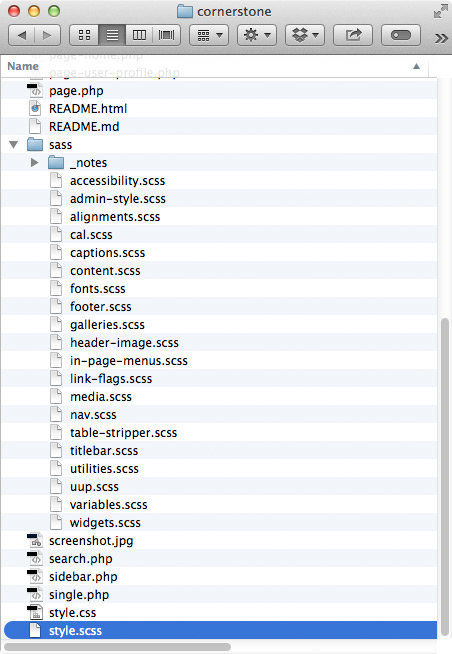Go forward with the toolbar forward arrow
Screen dimensions: 452x654
(x=47, y=35)
